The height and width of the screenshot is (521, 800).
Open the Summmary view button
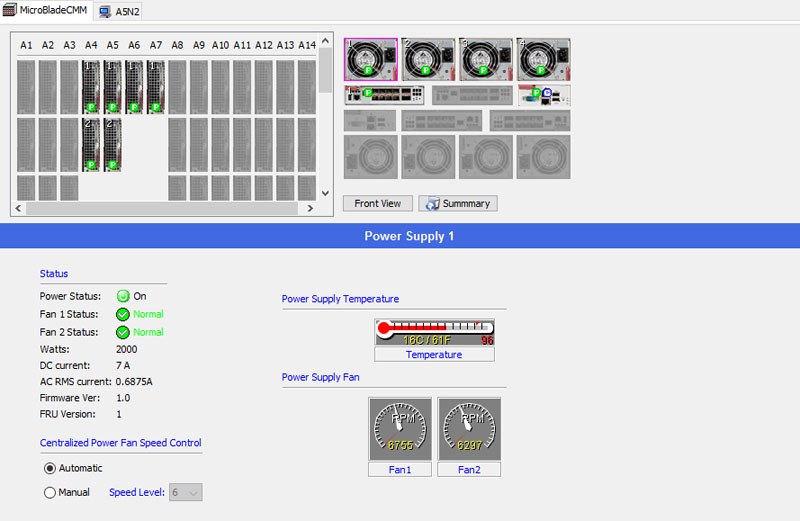point(457,203)
